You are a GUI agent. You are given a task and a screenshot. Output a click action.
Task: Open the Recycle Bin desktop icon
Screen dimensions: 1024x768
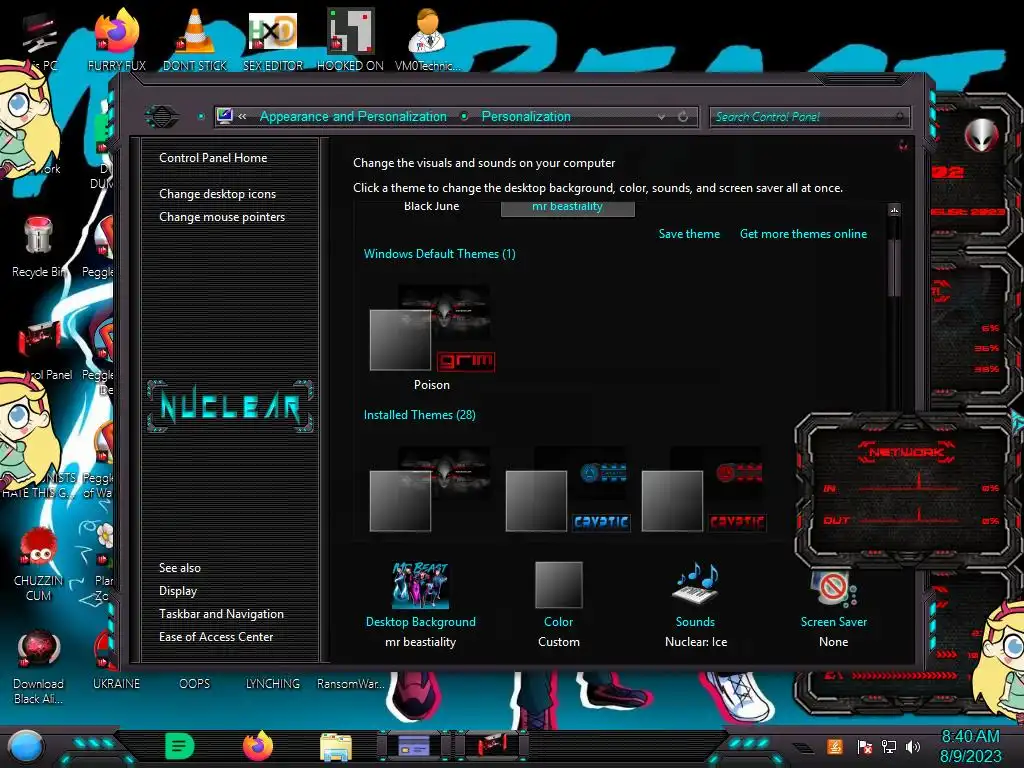coord(39,247)
